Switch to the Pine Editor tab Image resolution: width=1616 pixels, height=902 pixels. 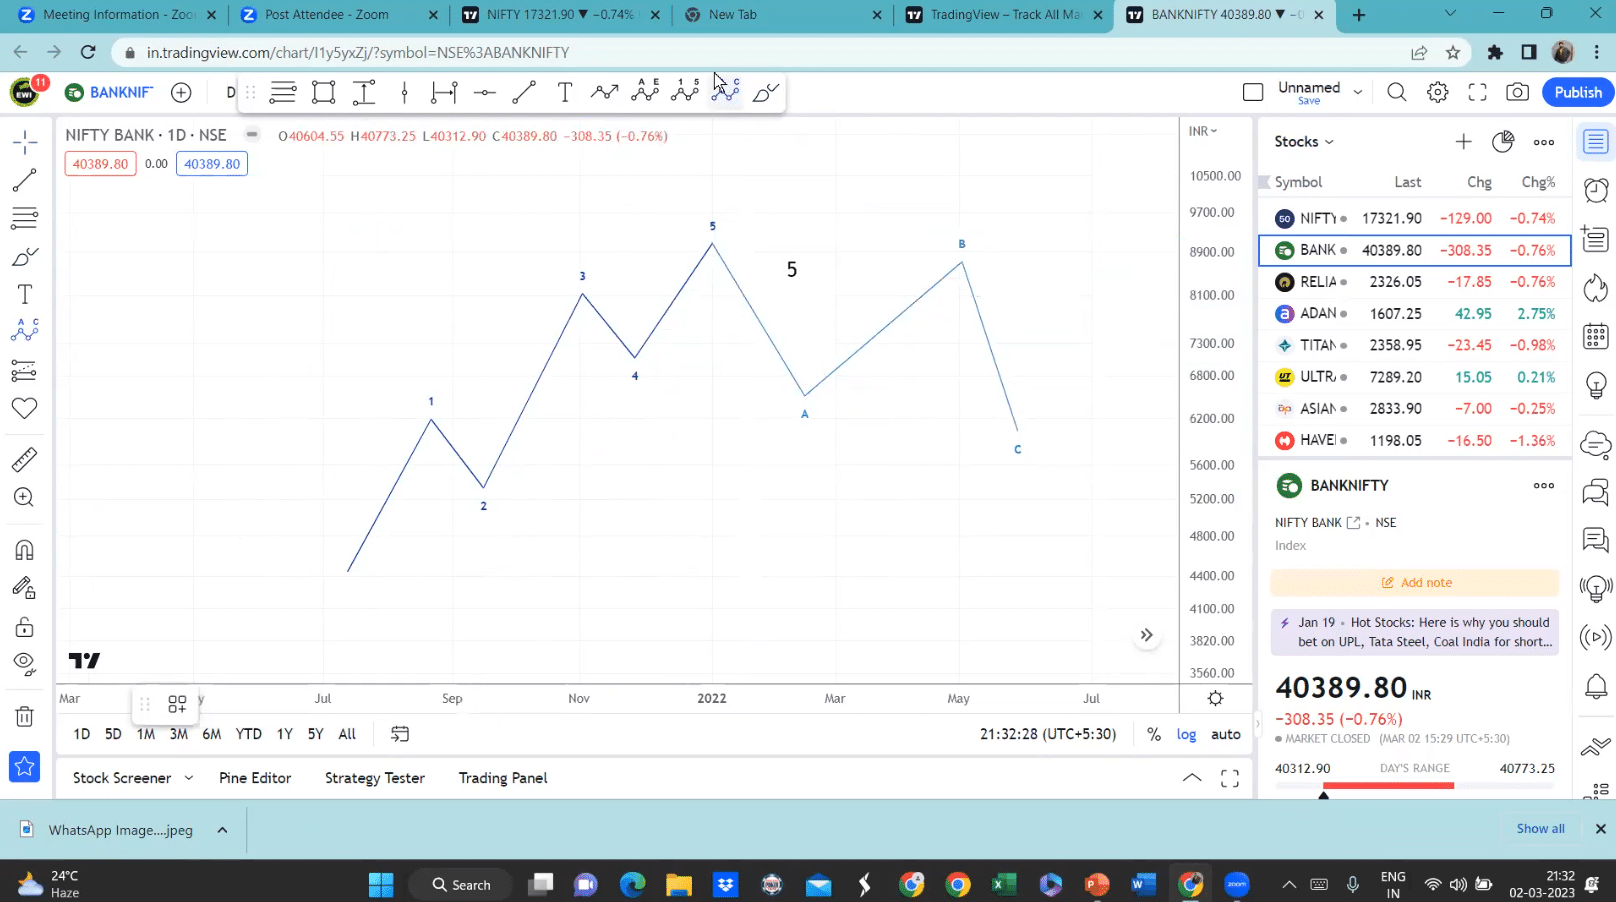(x=255, y=777)
